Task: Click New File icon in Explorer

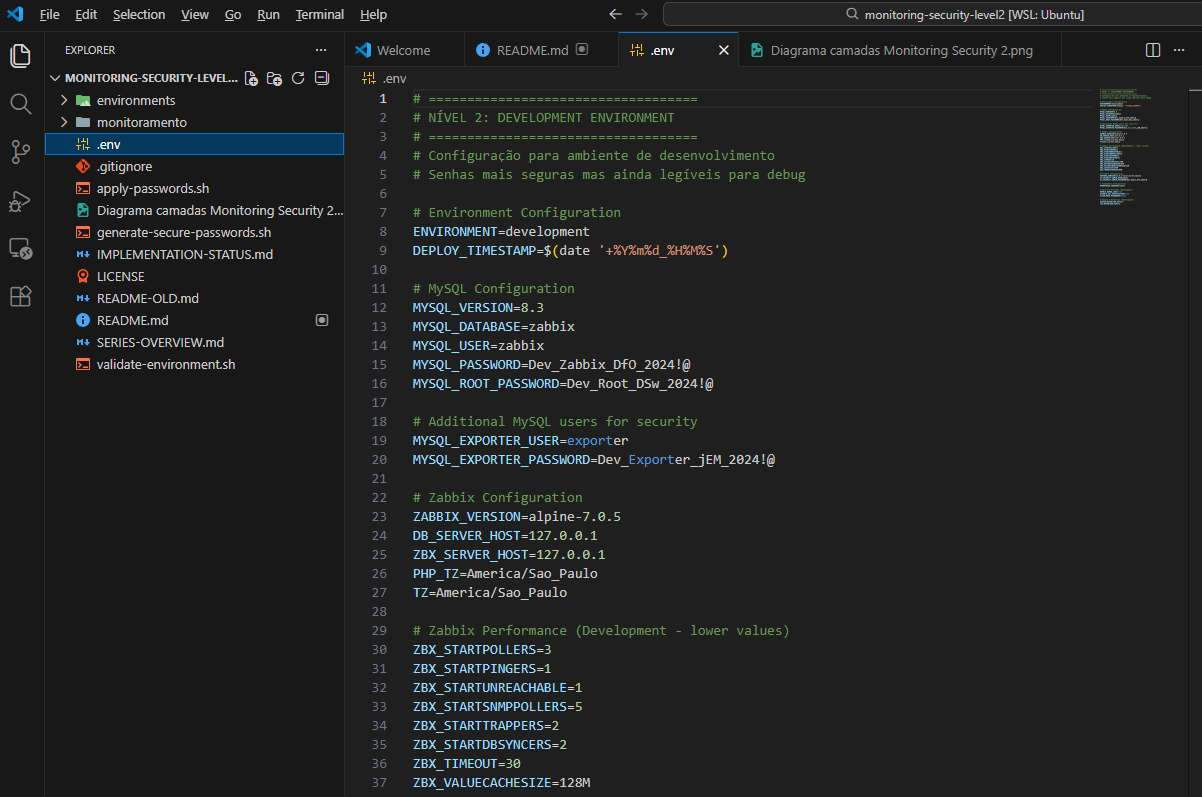Action: (x=252, y=78)
